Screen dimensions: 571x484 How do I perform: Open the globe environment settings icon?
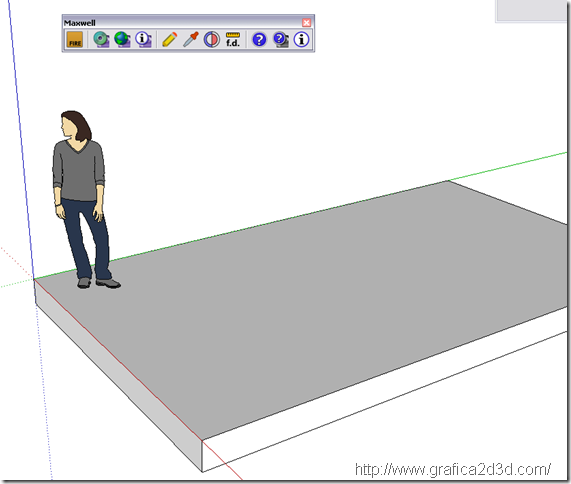click(122, 39)
